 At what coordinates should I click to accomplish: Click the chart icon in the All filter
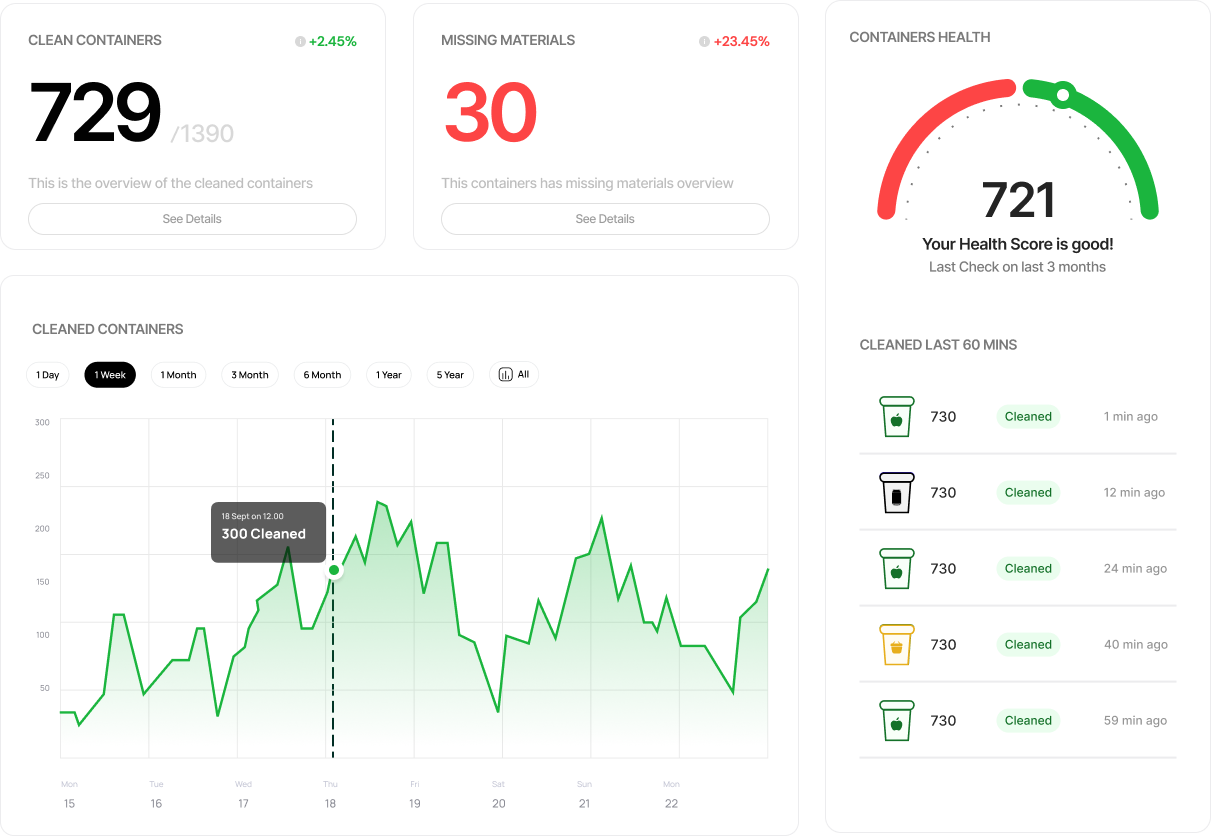click(x=504, y=375)
